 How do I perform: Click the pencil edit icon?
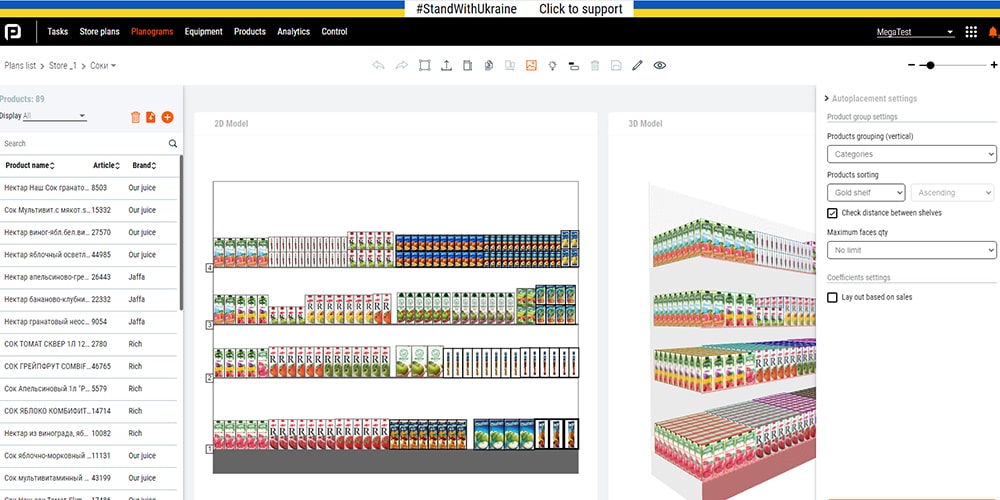tap(637, 65)
